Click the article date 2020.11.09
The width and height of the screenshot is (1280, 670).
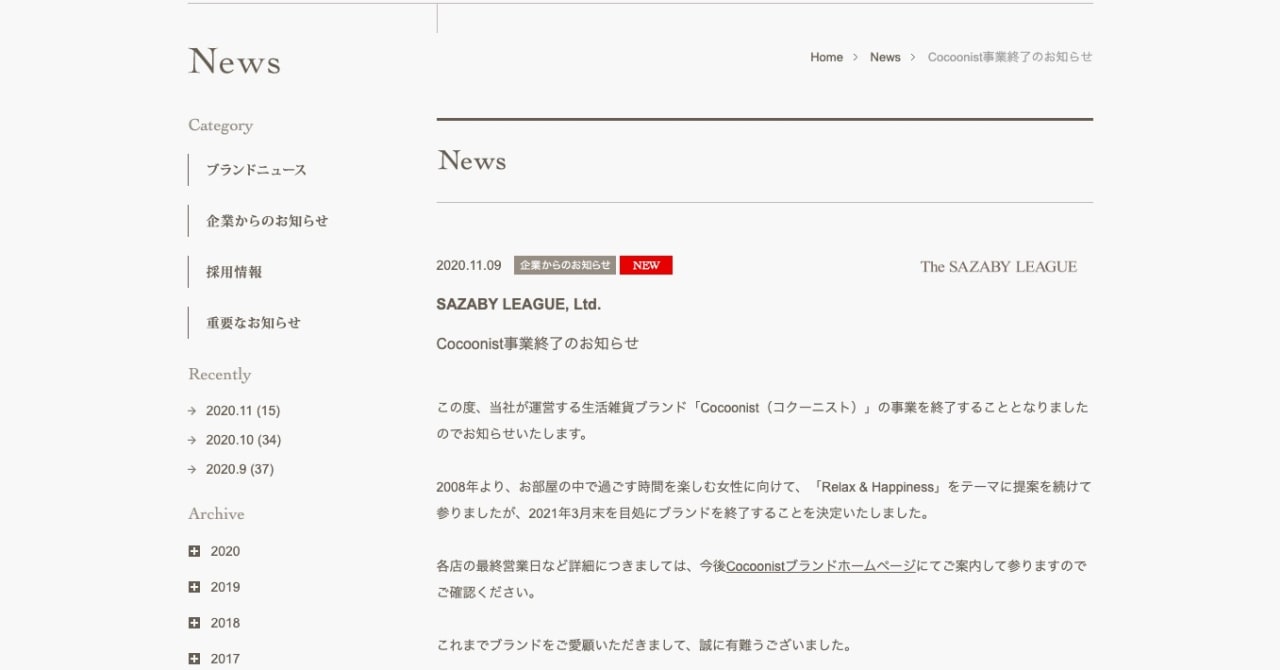469,265
